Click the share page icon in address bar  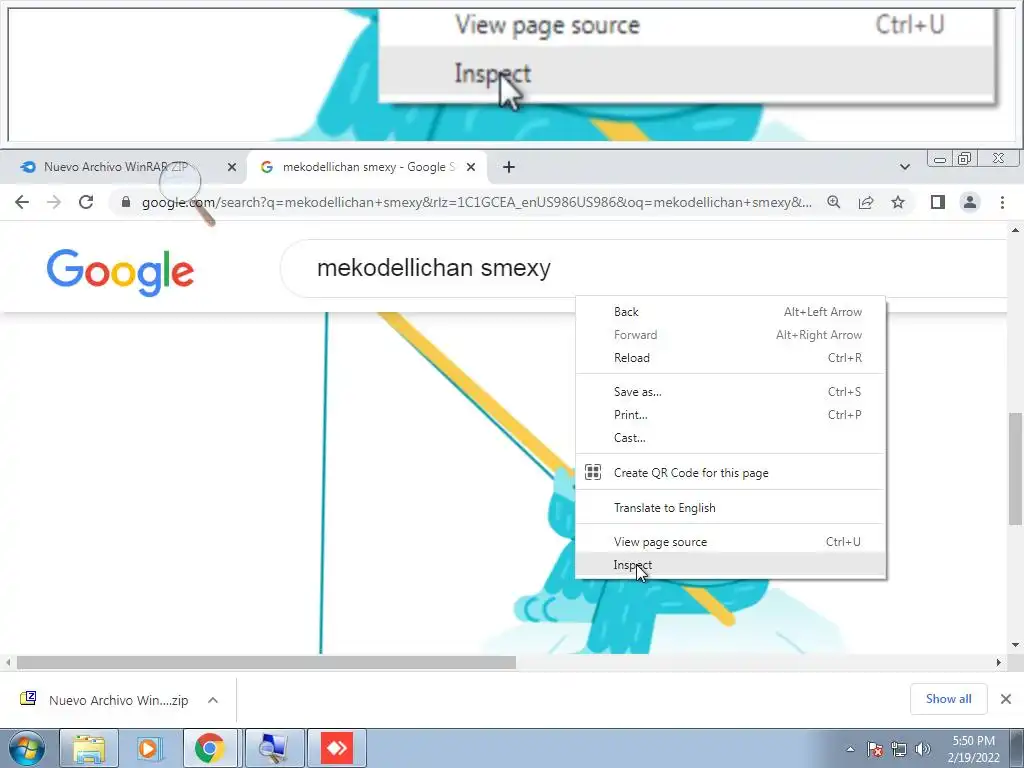click(x=866, y=202)
